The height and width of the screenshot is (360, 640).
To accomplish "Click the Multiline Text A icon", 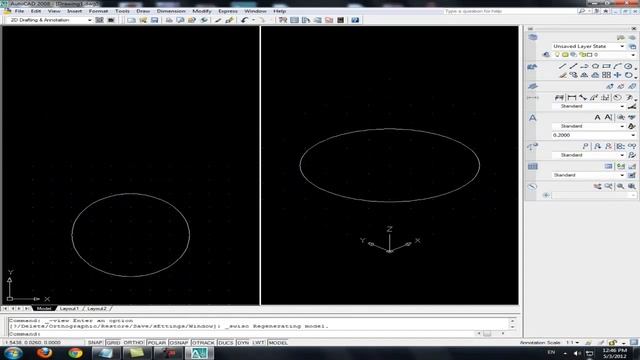I will pos(597,117).
